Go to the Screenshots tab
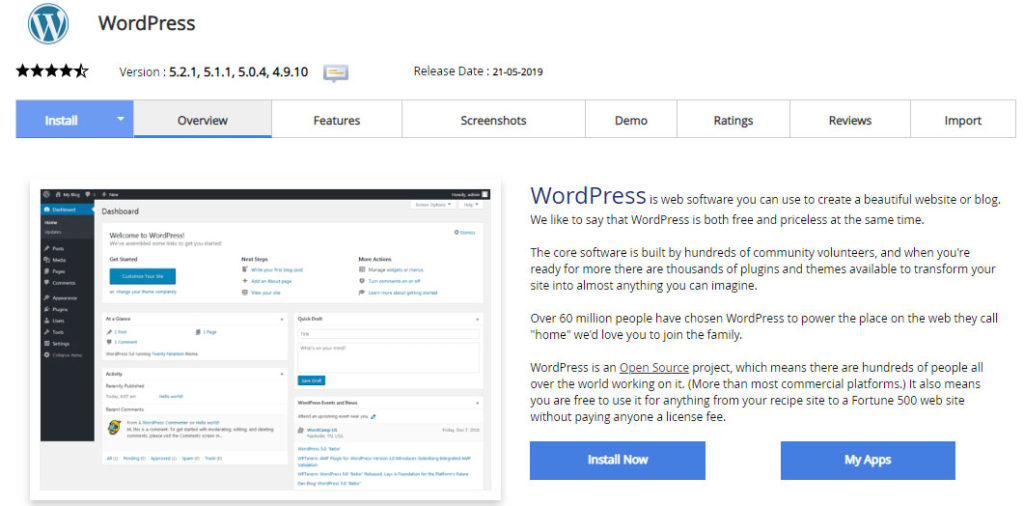 (x=493, y=120)
